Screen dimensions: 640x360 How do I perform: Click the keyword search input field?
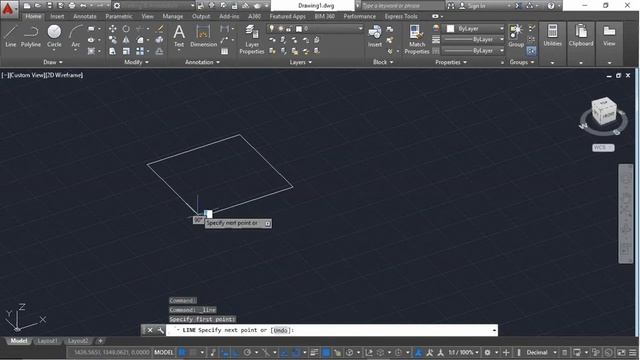[402, 6]
